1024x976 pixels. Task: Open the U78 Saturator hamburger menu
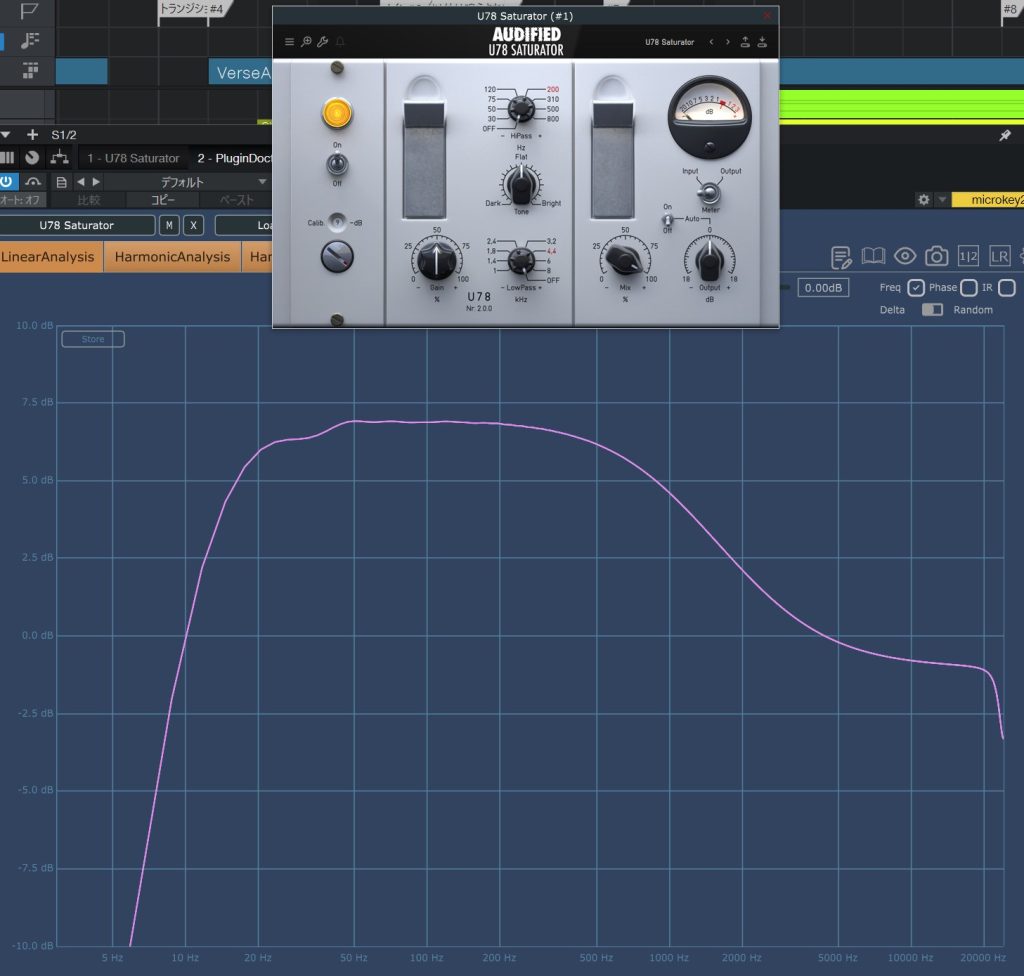pos(289,42)
